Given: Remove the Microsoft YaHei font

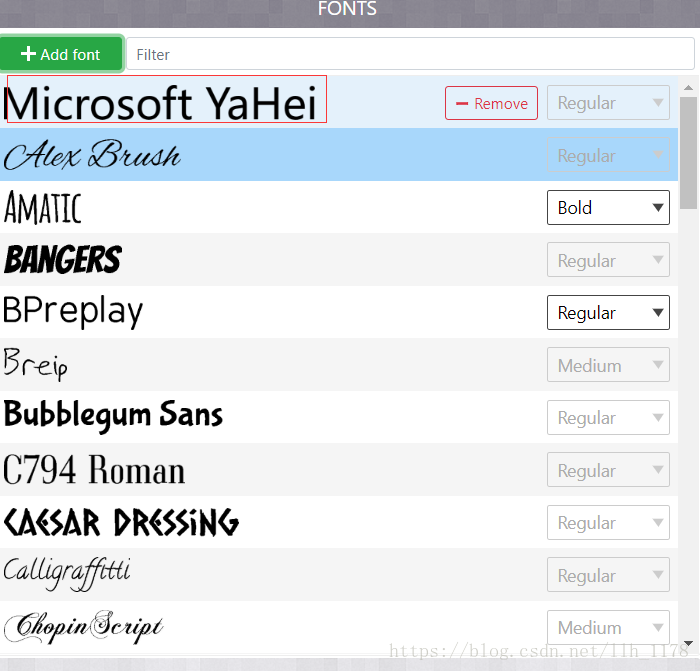Looking at the screenshot, I should (x=491, y=103).
